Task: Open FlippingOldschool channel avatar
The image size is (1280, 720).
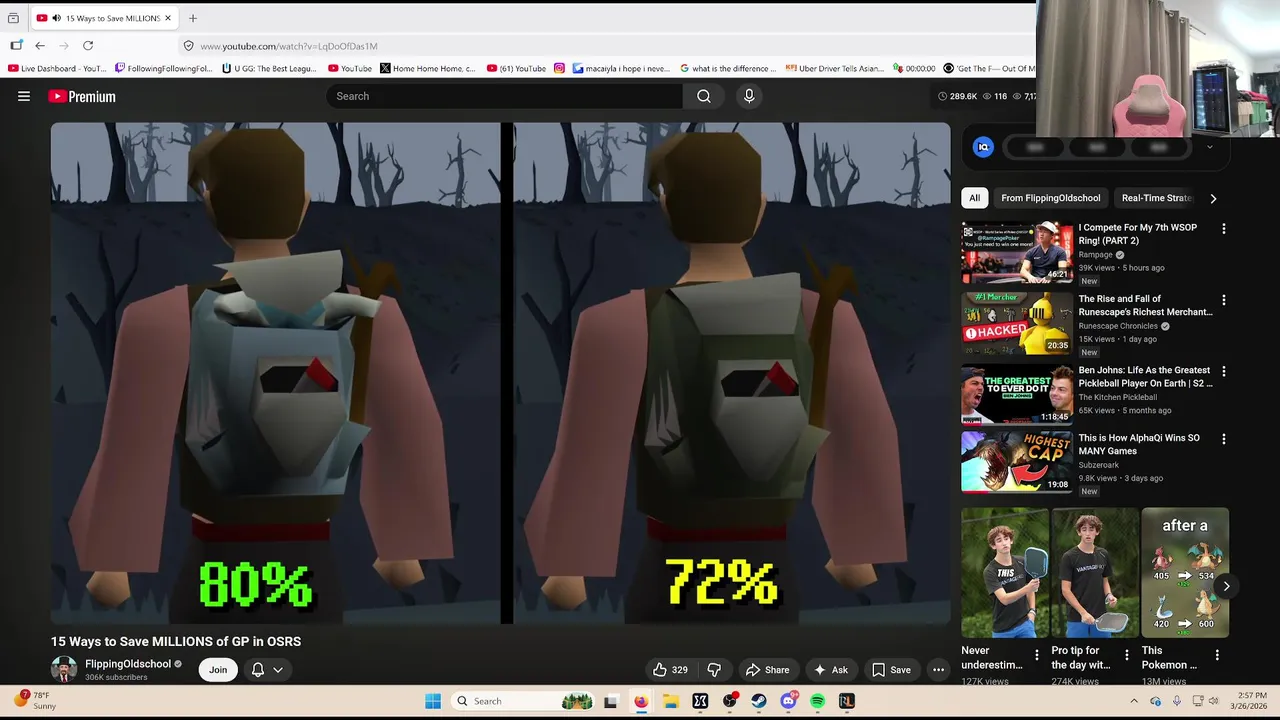Action: tap(64, 669)
